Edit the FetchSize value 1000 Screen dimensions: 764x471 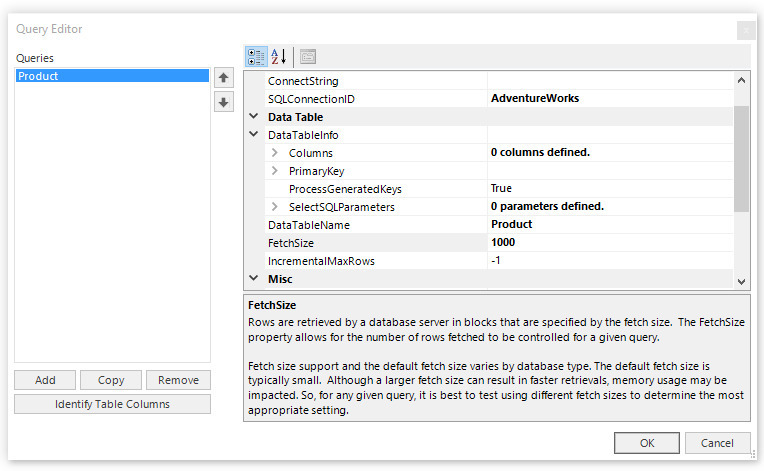(x=611, y=242)
